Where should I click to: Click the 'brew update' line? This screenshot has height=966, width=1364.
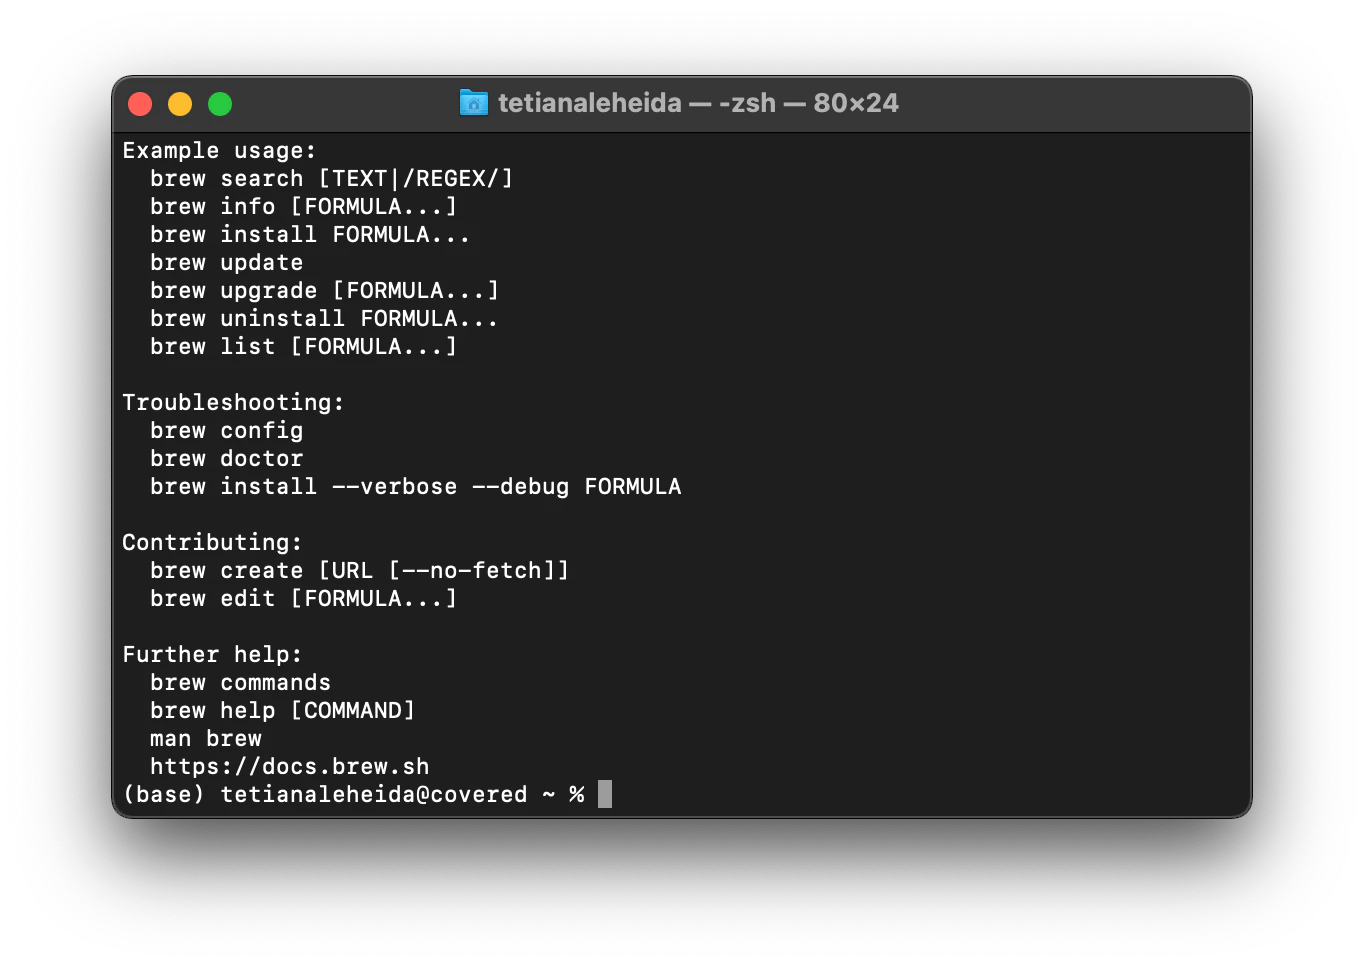click(226, 263)
